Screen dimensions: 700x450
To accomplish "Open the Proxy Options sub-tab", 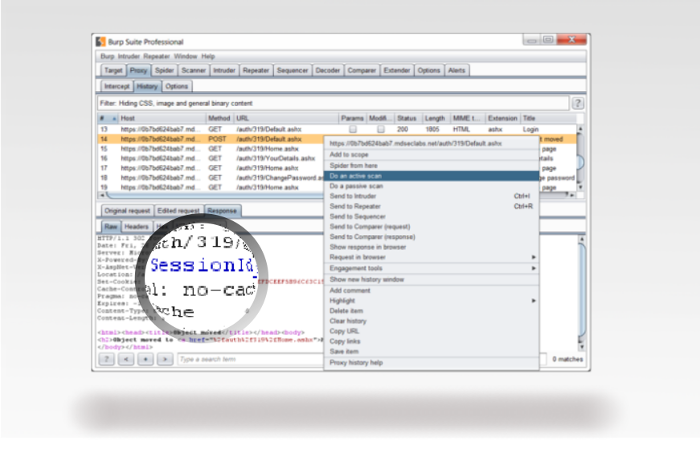I will click(176, 86).
